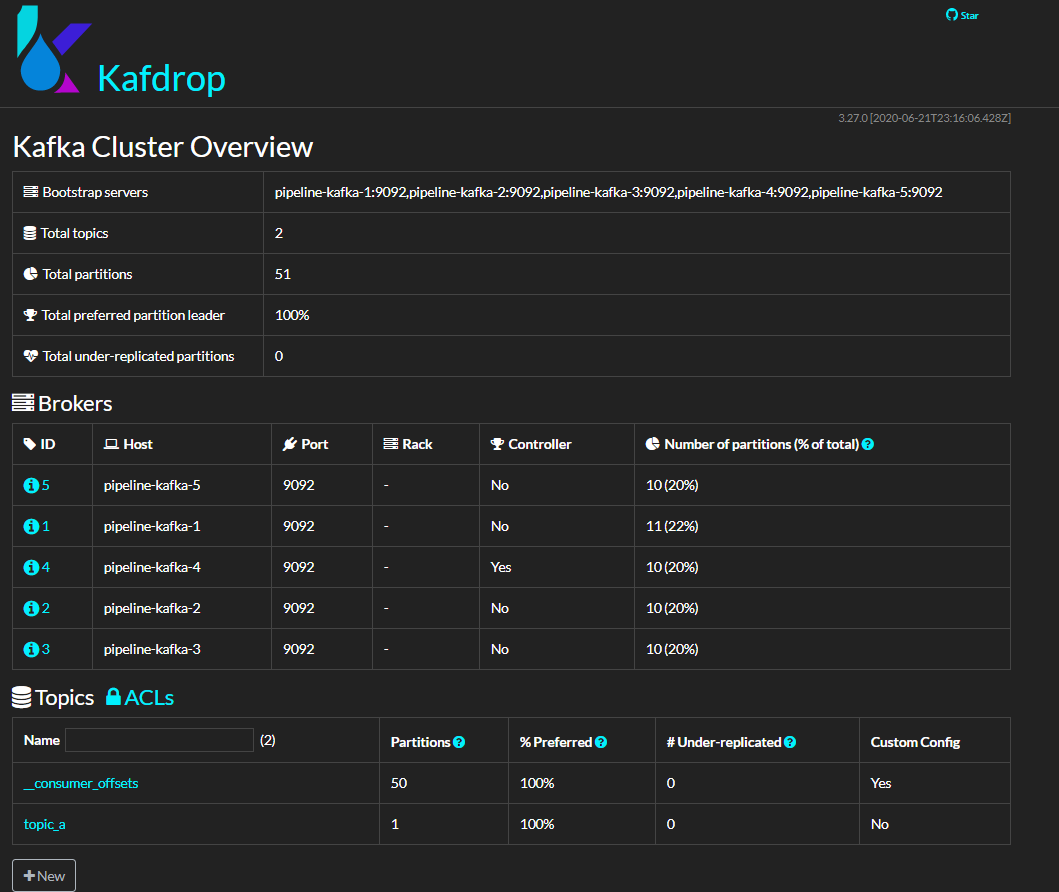Click the server icon in Rack header
The height and width of the screenshot is (892, 1059).
point(390,444)
